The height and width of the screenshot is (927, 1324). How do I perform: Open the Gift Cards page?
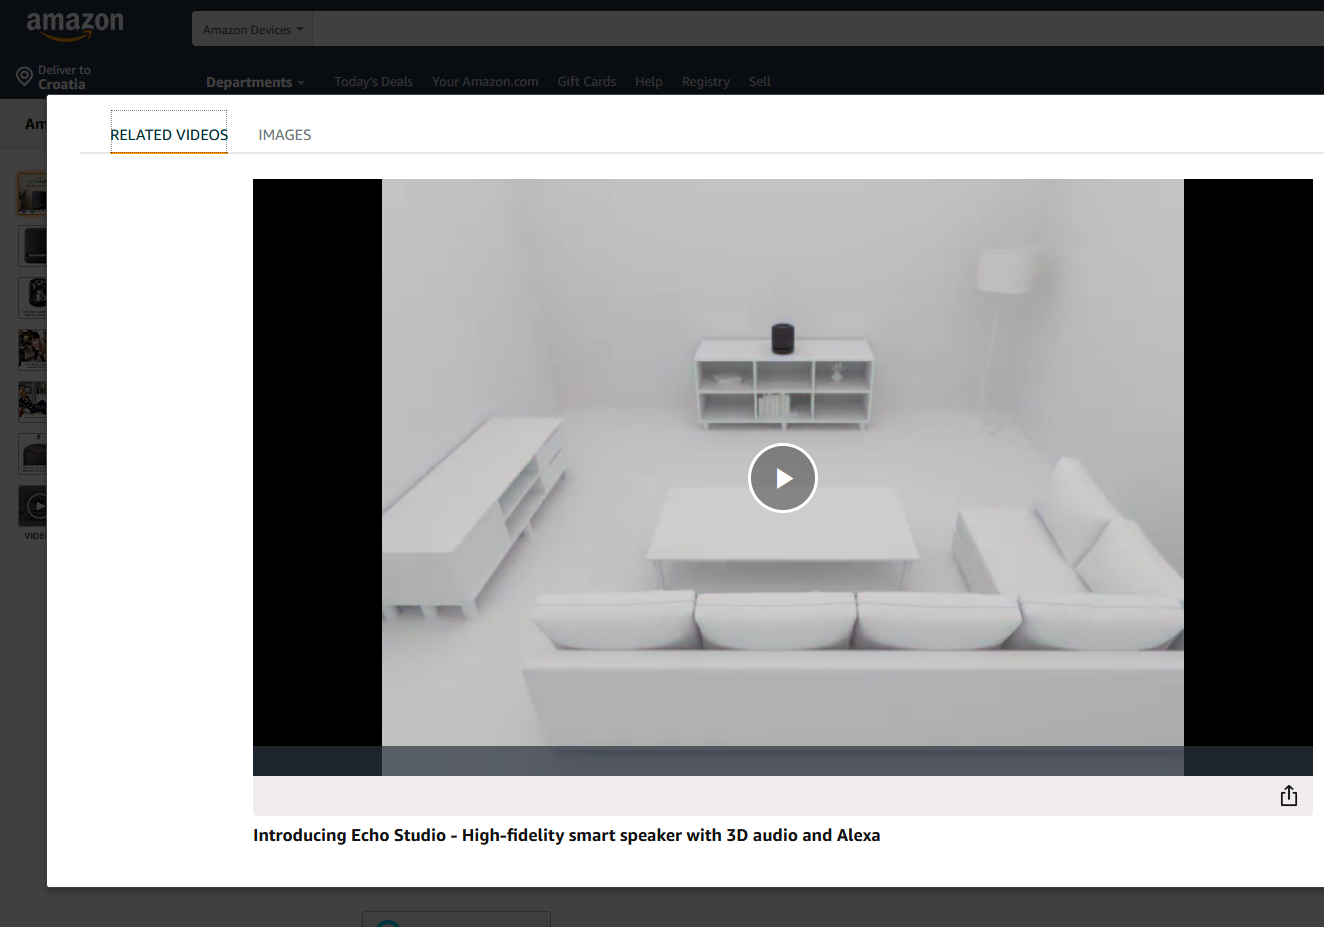[x=586, y=82]
